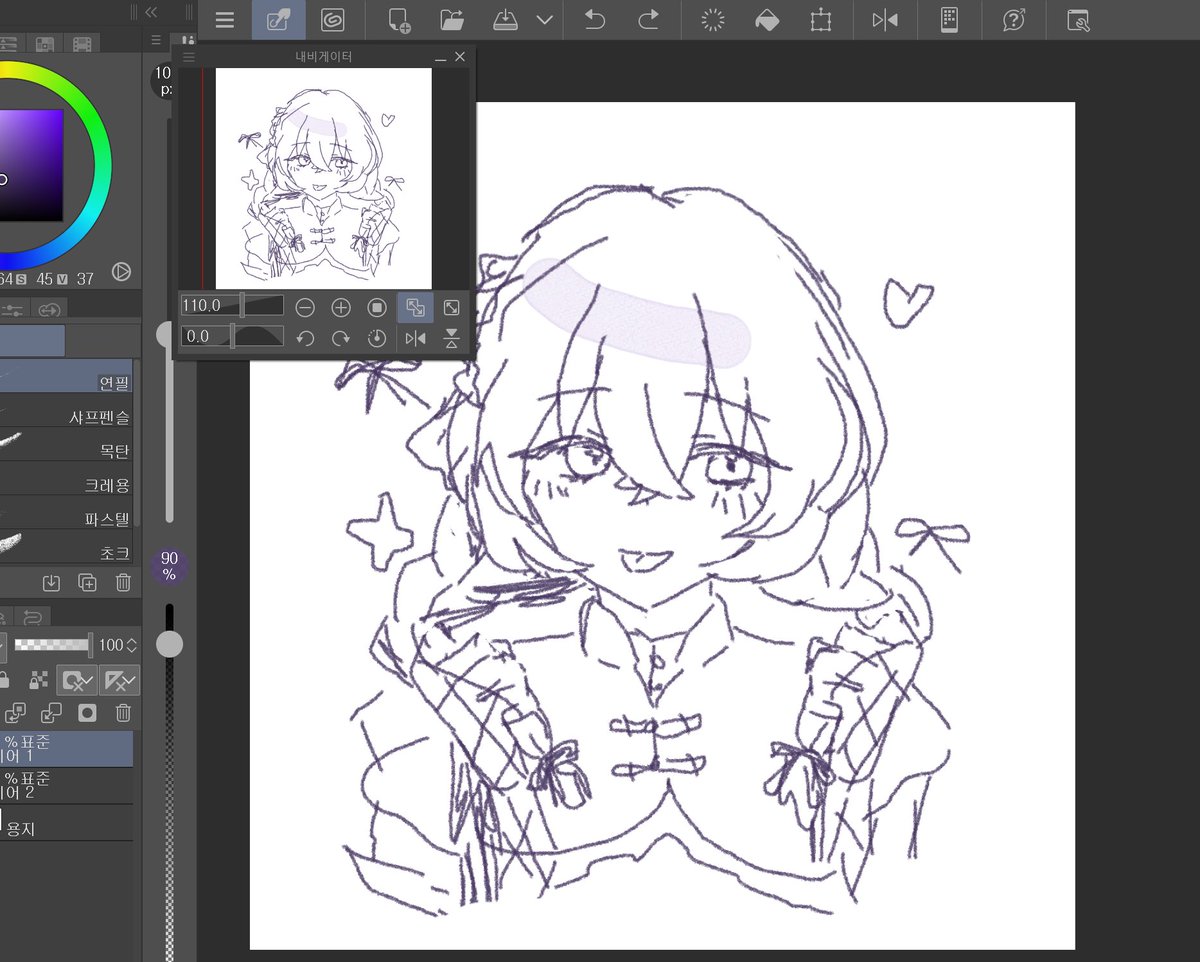The height and width of the screenshot is (962, 1200).
Task: Select layer 2 in layer list
Action: 66,785
